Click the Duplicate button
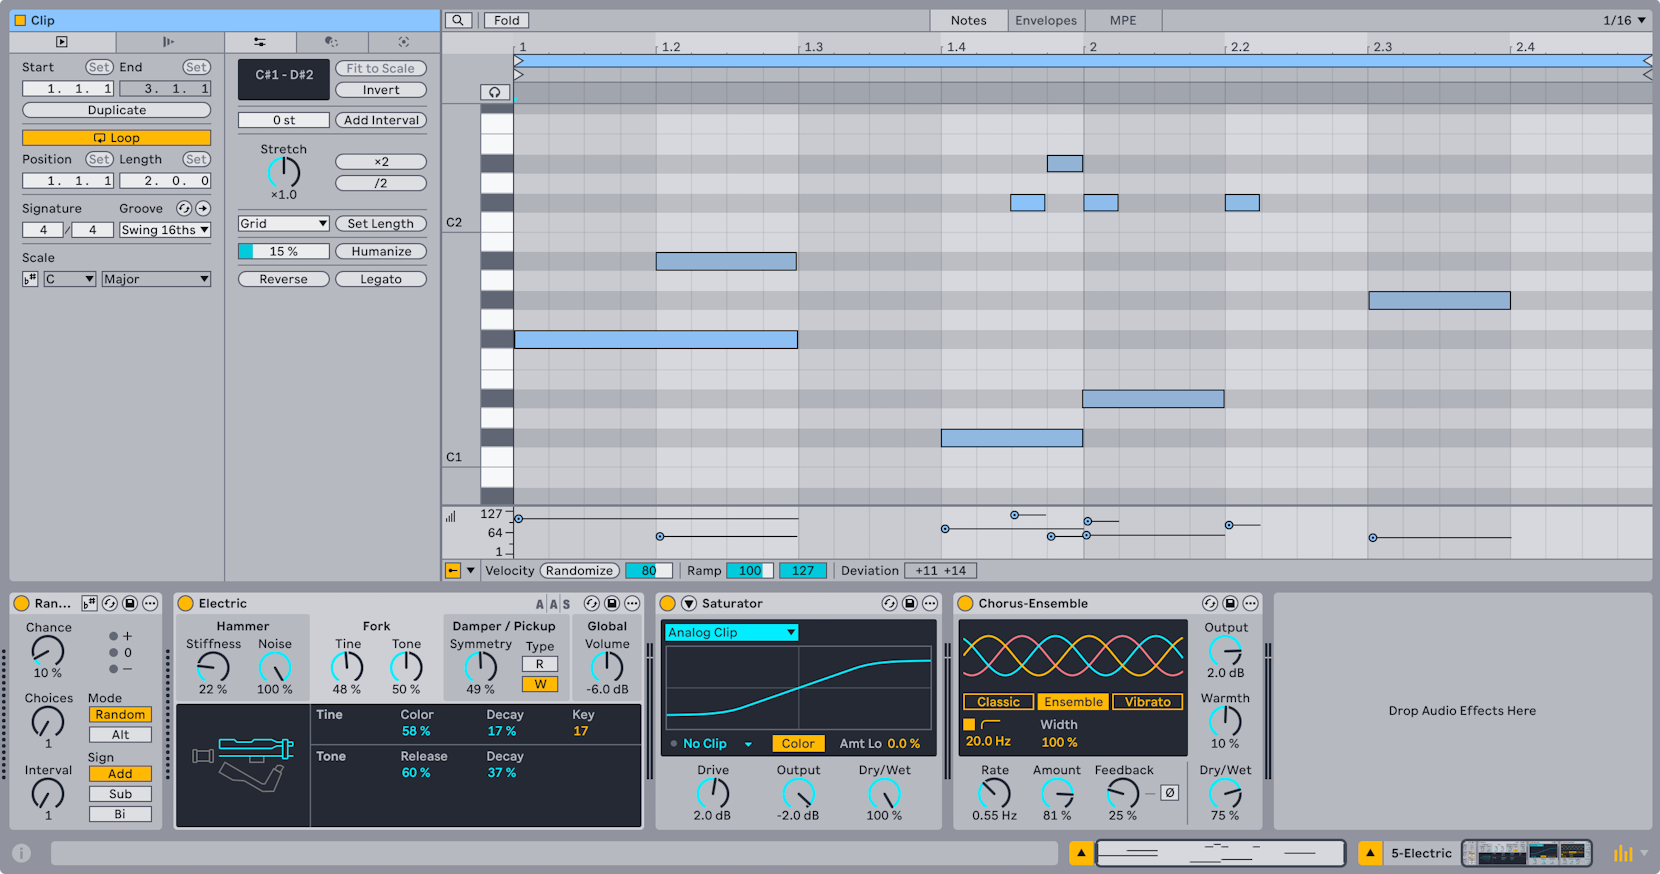Screen dimensions: 1660x874 coord(117,110)
